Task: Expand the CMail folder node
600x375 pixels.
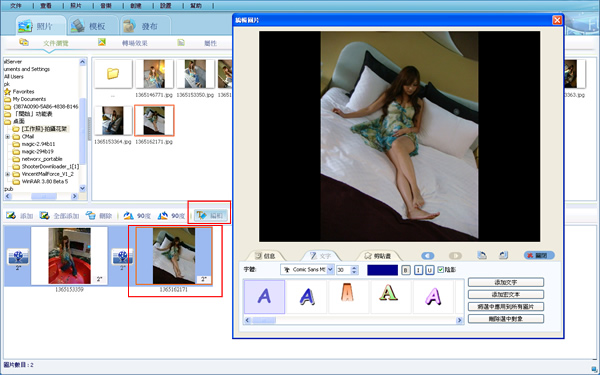Action: 7,137
